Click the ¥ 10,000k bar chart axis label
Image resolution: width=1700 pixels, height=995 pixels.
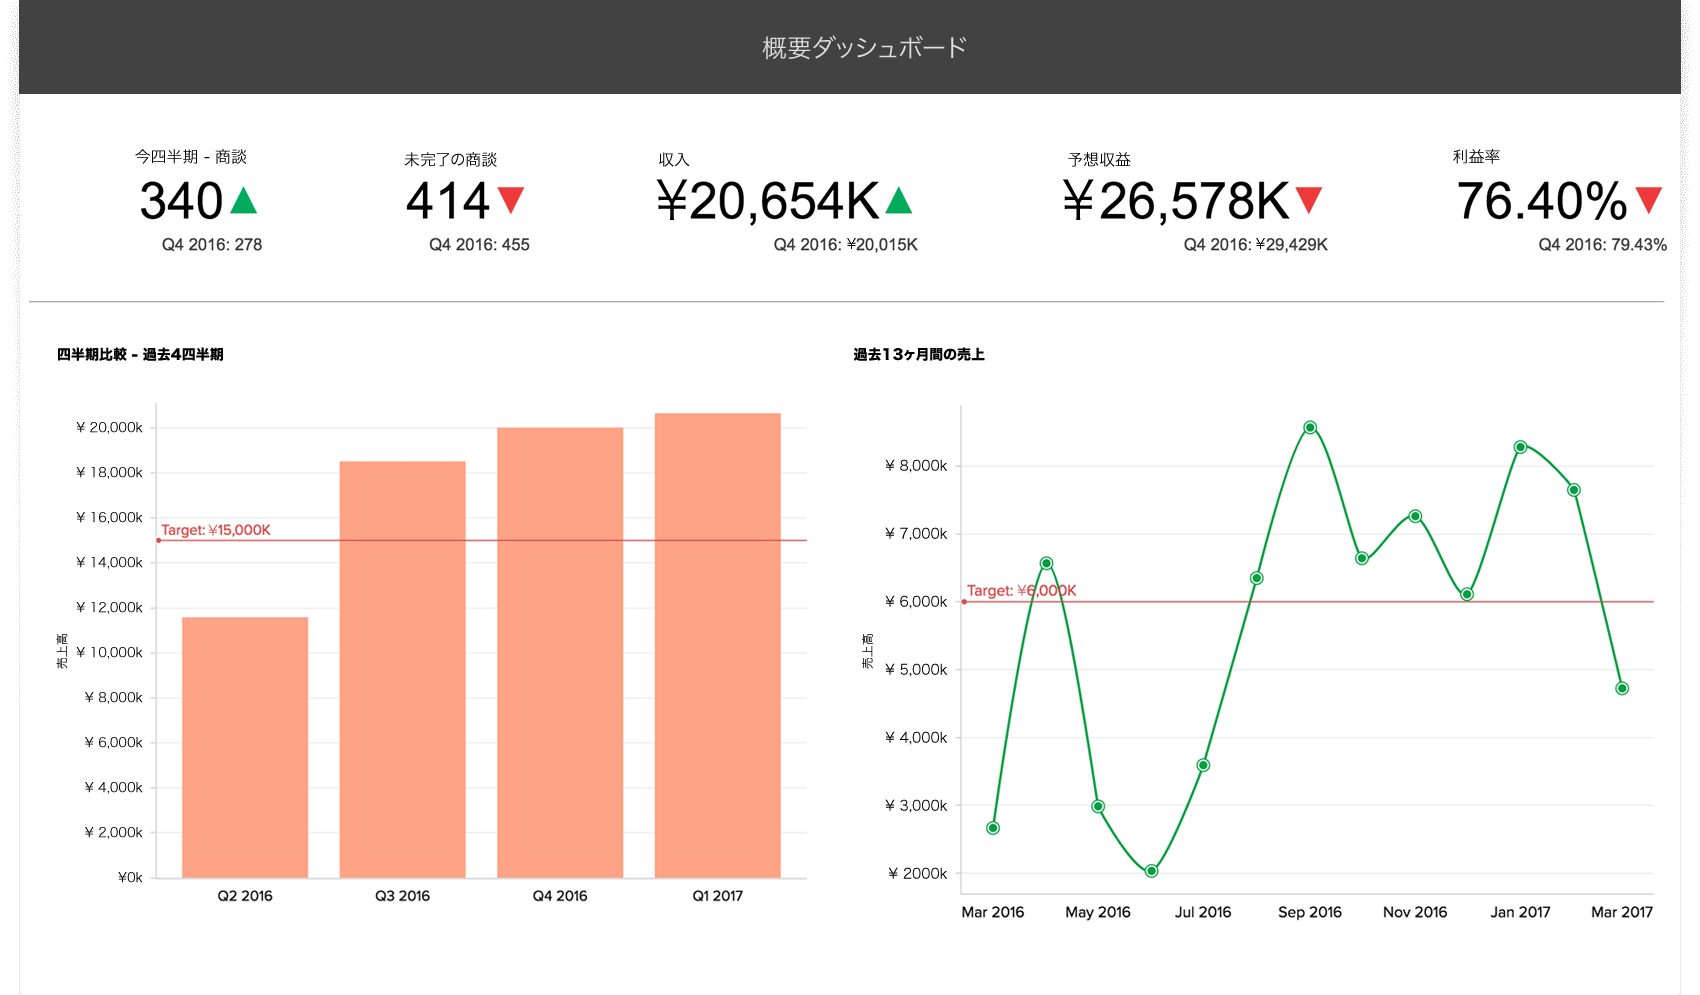[x=109, y=652]
